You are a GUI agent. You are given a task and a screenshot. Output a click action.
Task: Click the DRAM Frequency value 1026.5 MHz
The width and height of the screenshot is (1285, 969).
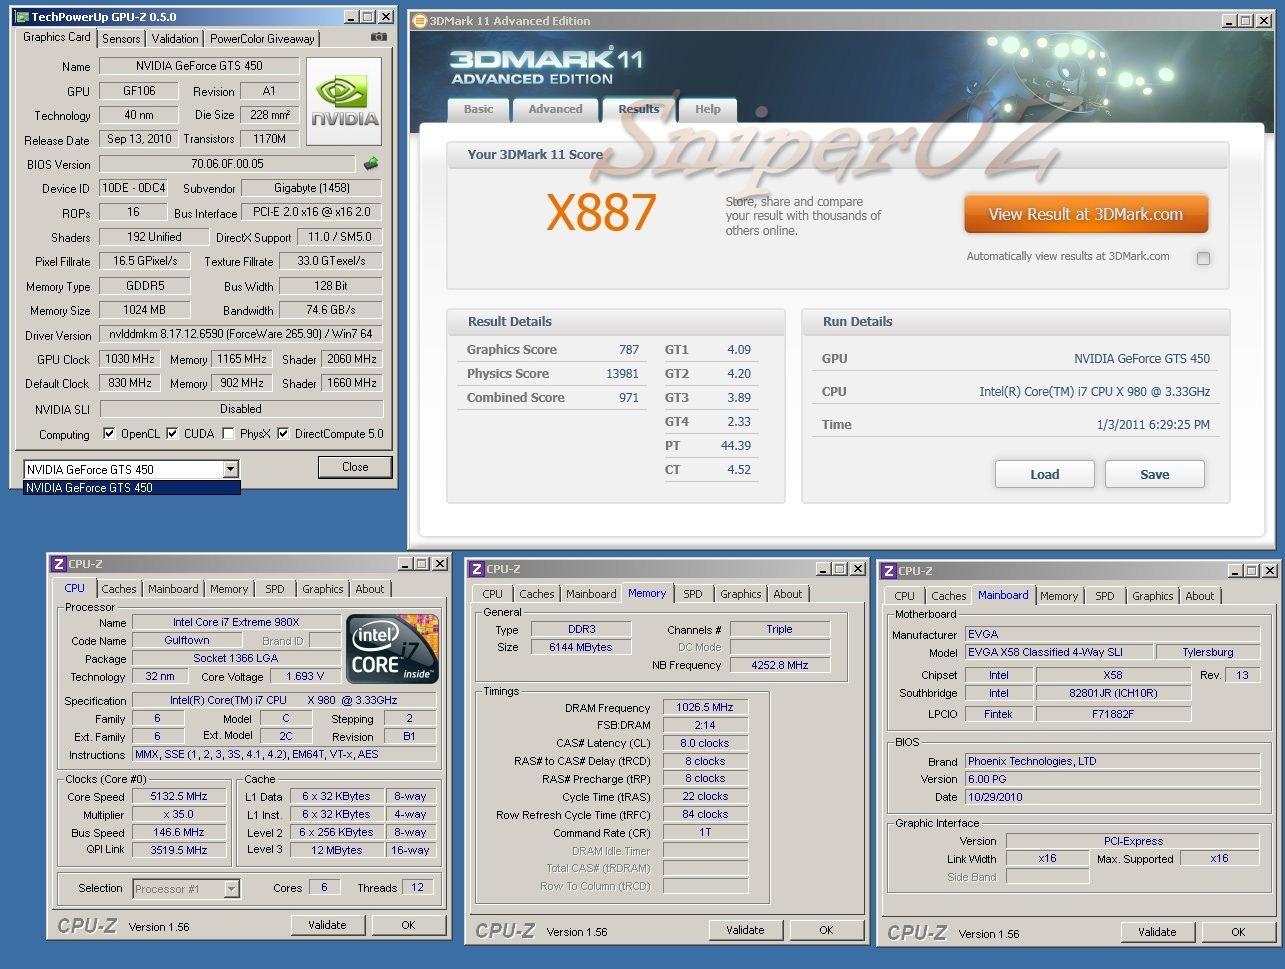click(705, 707)
